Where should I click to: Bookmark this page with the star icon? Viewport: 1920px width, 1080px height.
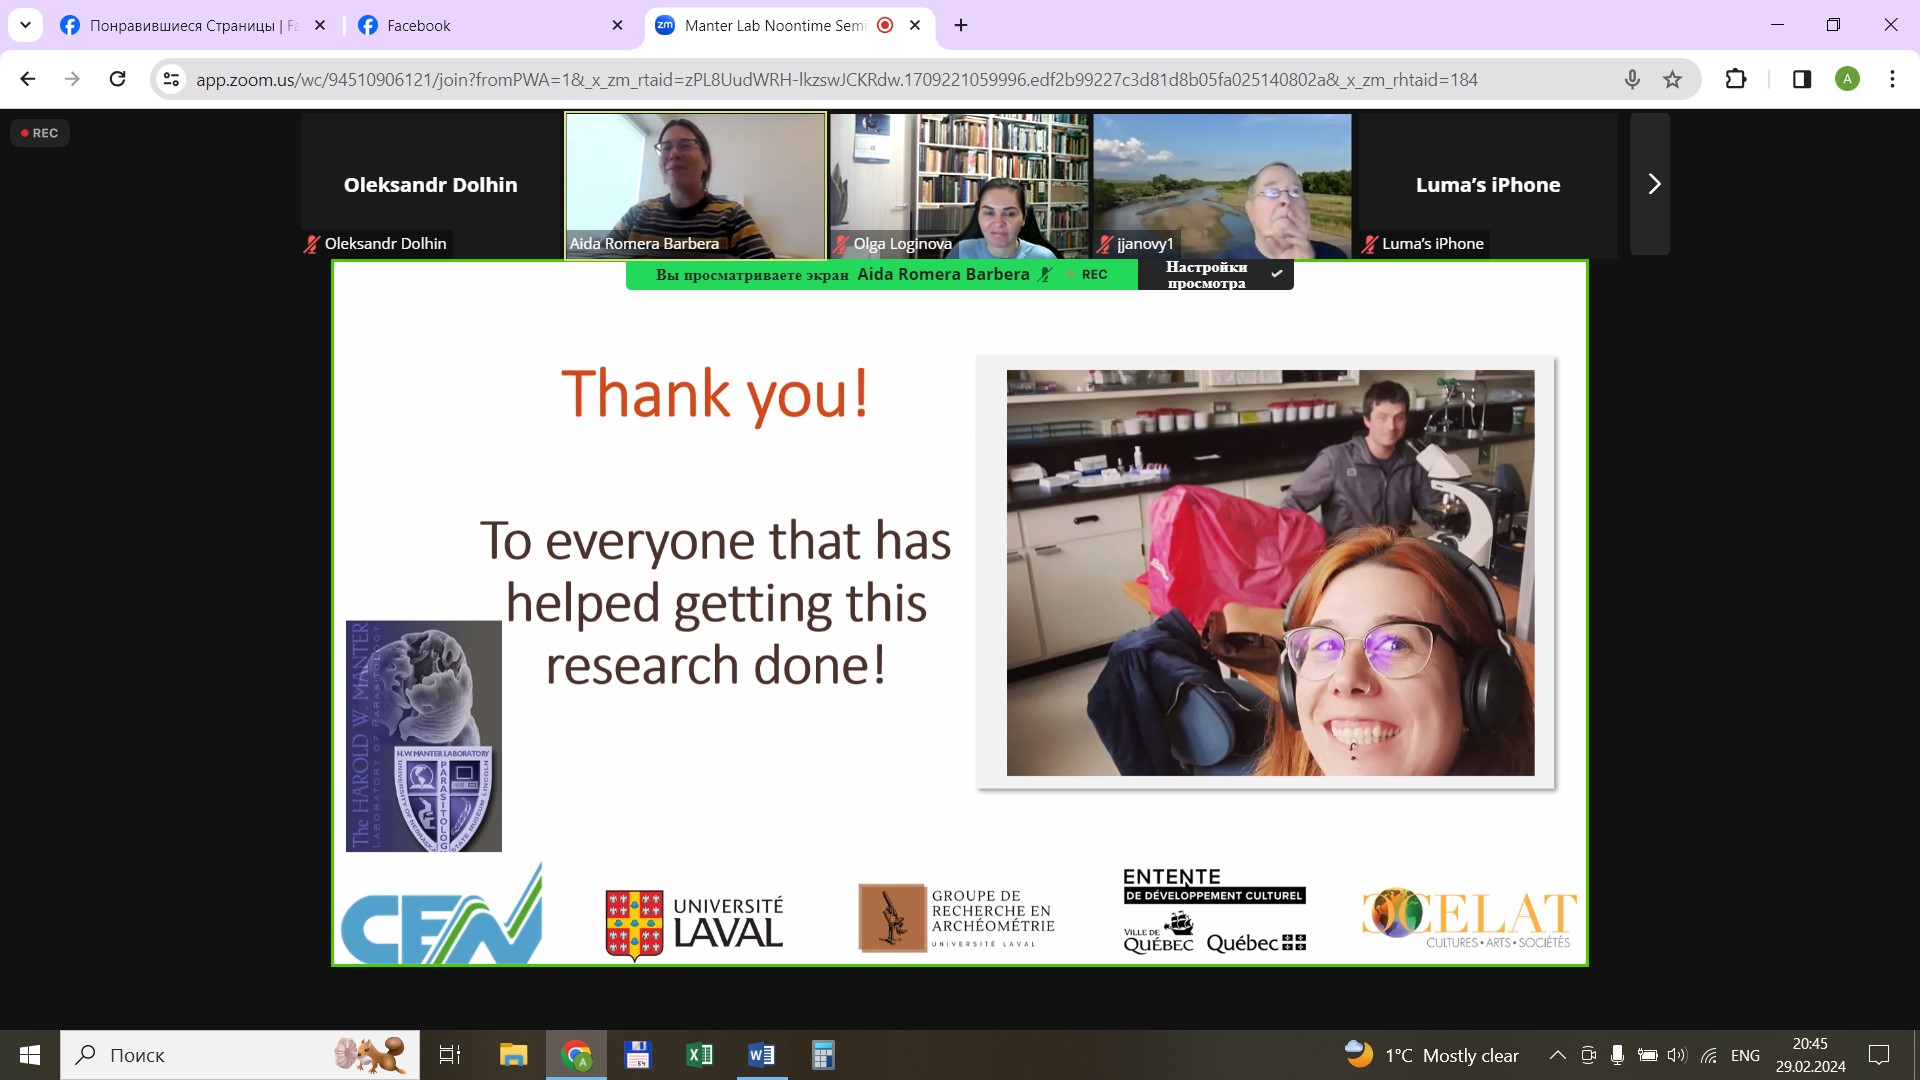pyautogui.click(x=1672, y=79)
